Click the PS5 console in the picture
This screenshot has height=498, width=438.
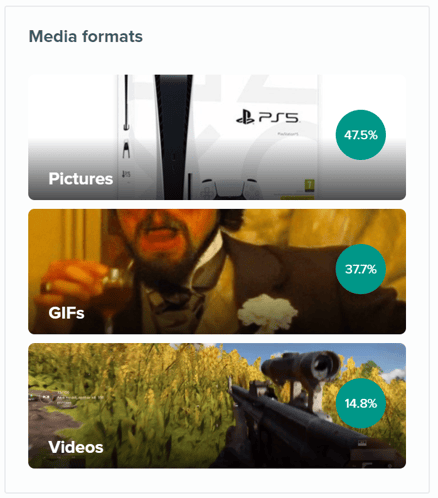(x=173, y=137)
